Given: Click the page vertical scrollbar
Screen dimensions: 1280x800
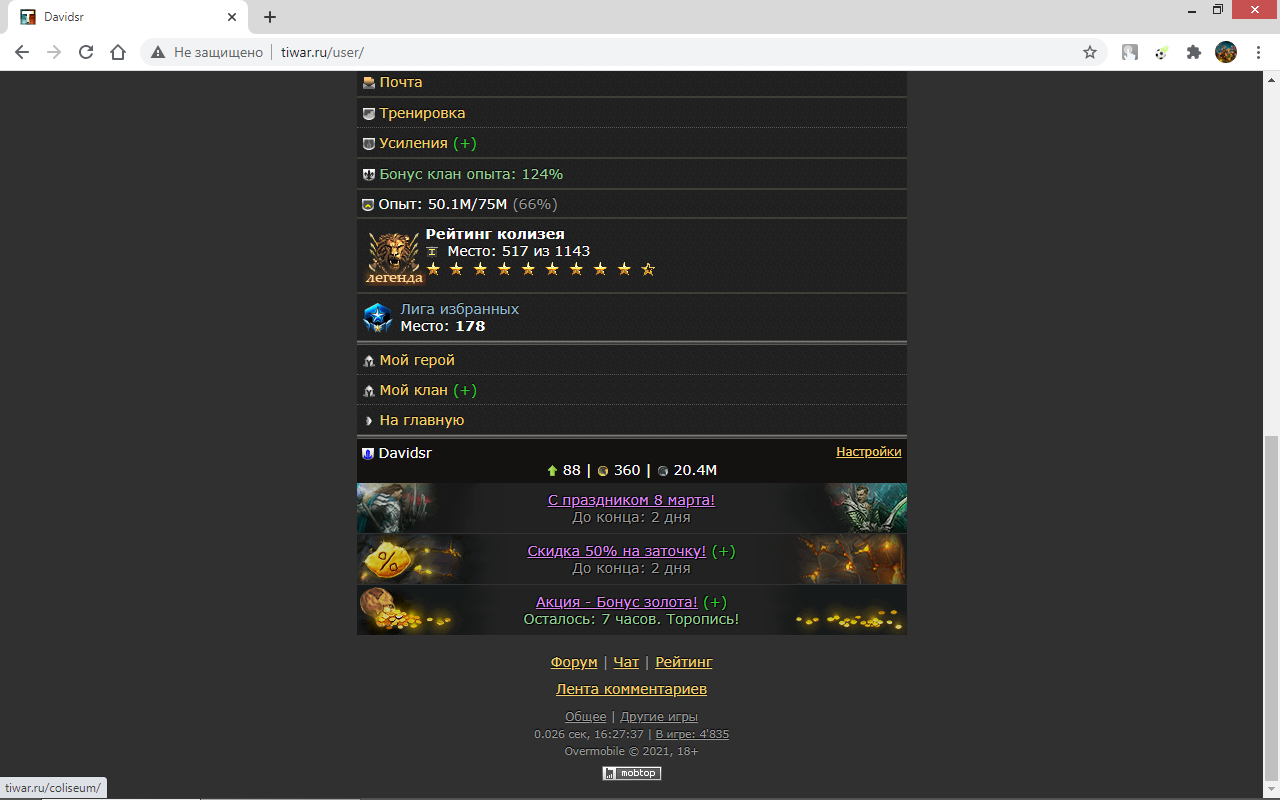Looking at the screenshot, I should click(1270, 600).
